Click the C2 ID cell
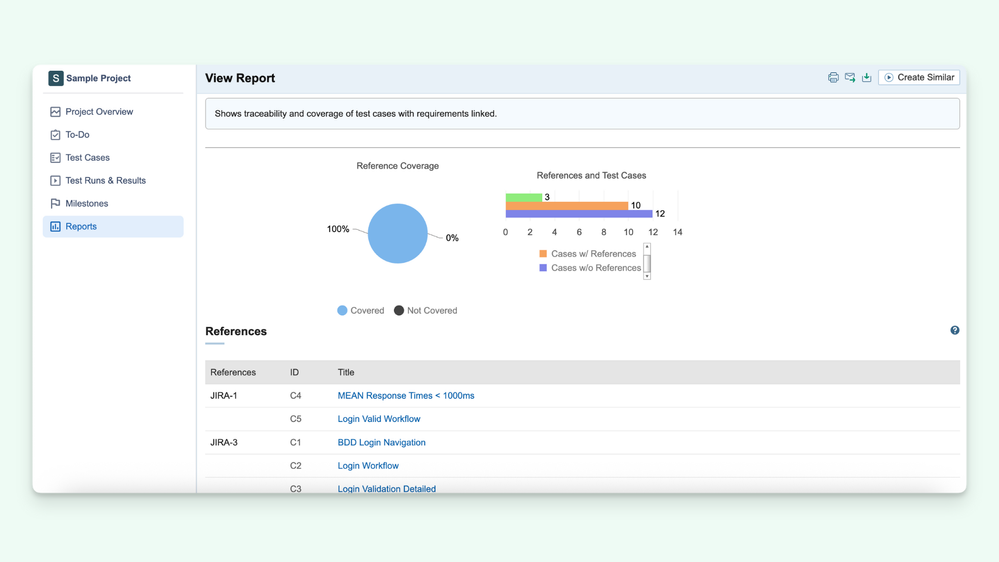The height and width of the screenshot is (562, 999). (296, 466)
